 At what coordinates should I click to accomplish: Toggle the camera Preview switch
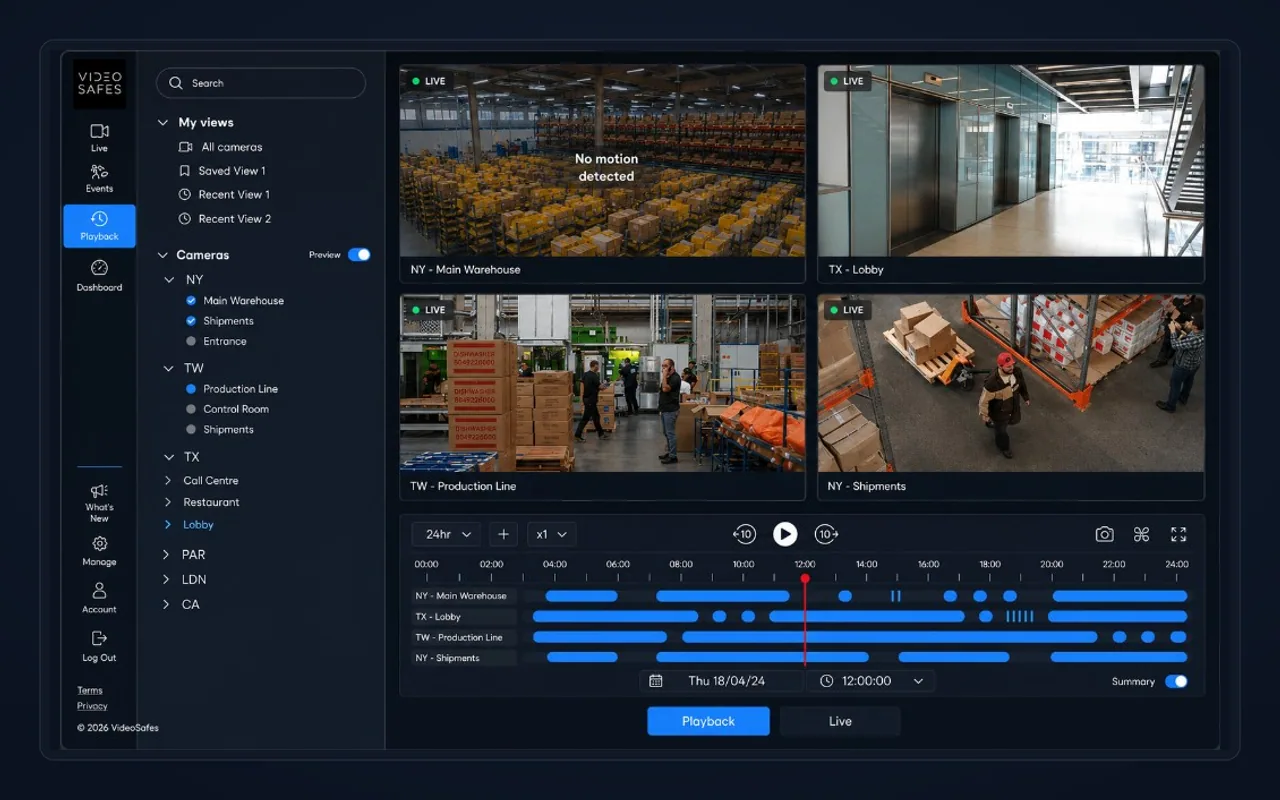pyautogui.click(x=359, y=255)
